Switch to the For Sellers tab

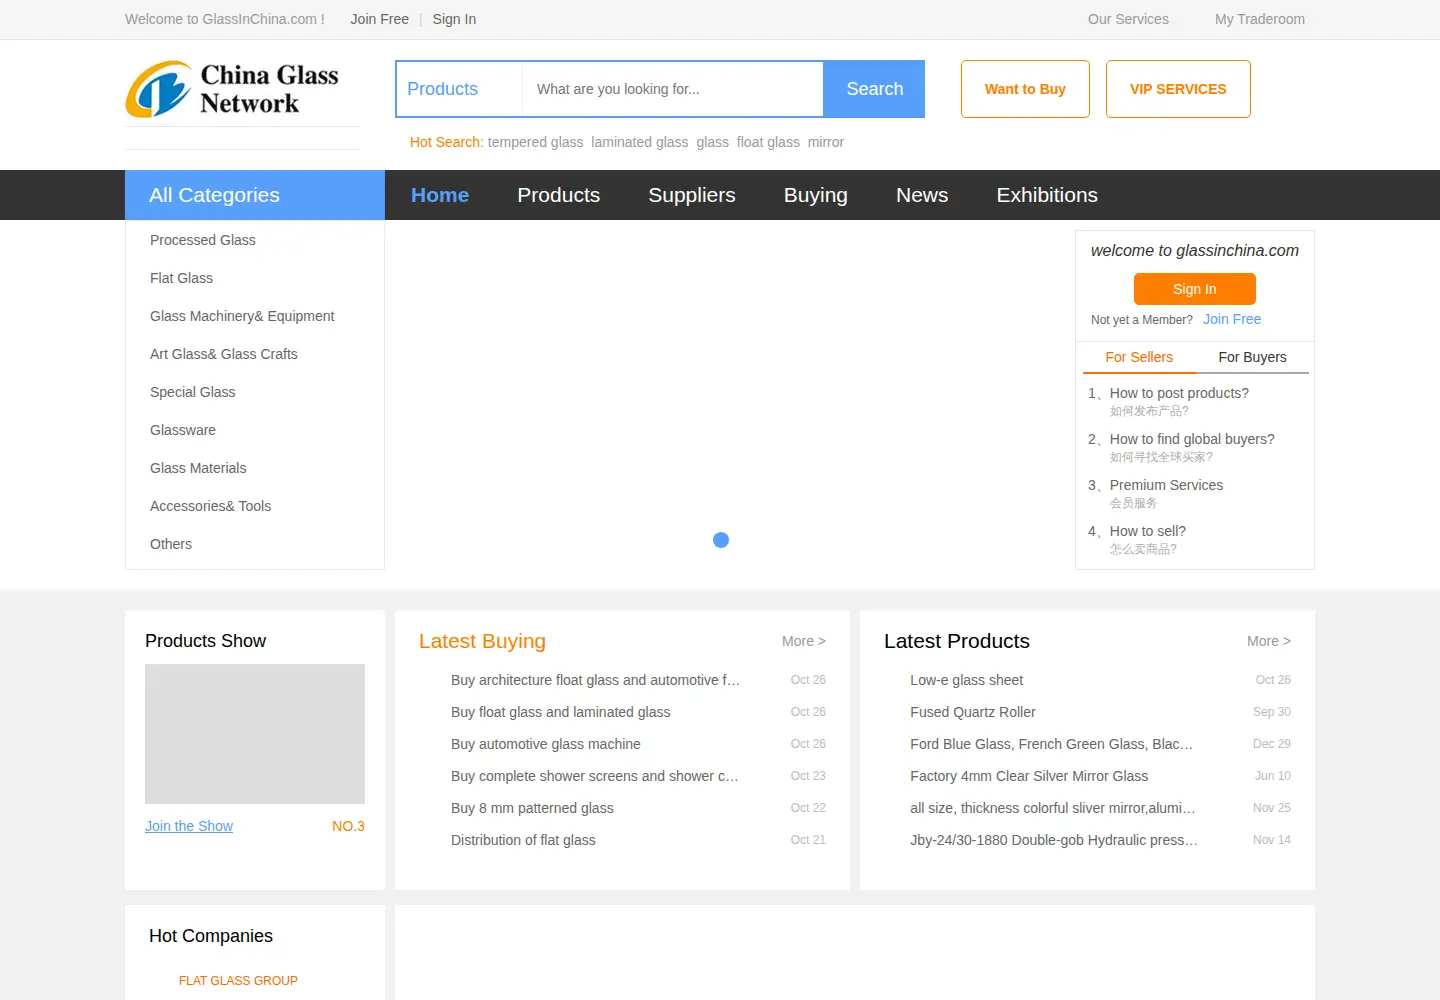tap(1139, 357)
